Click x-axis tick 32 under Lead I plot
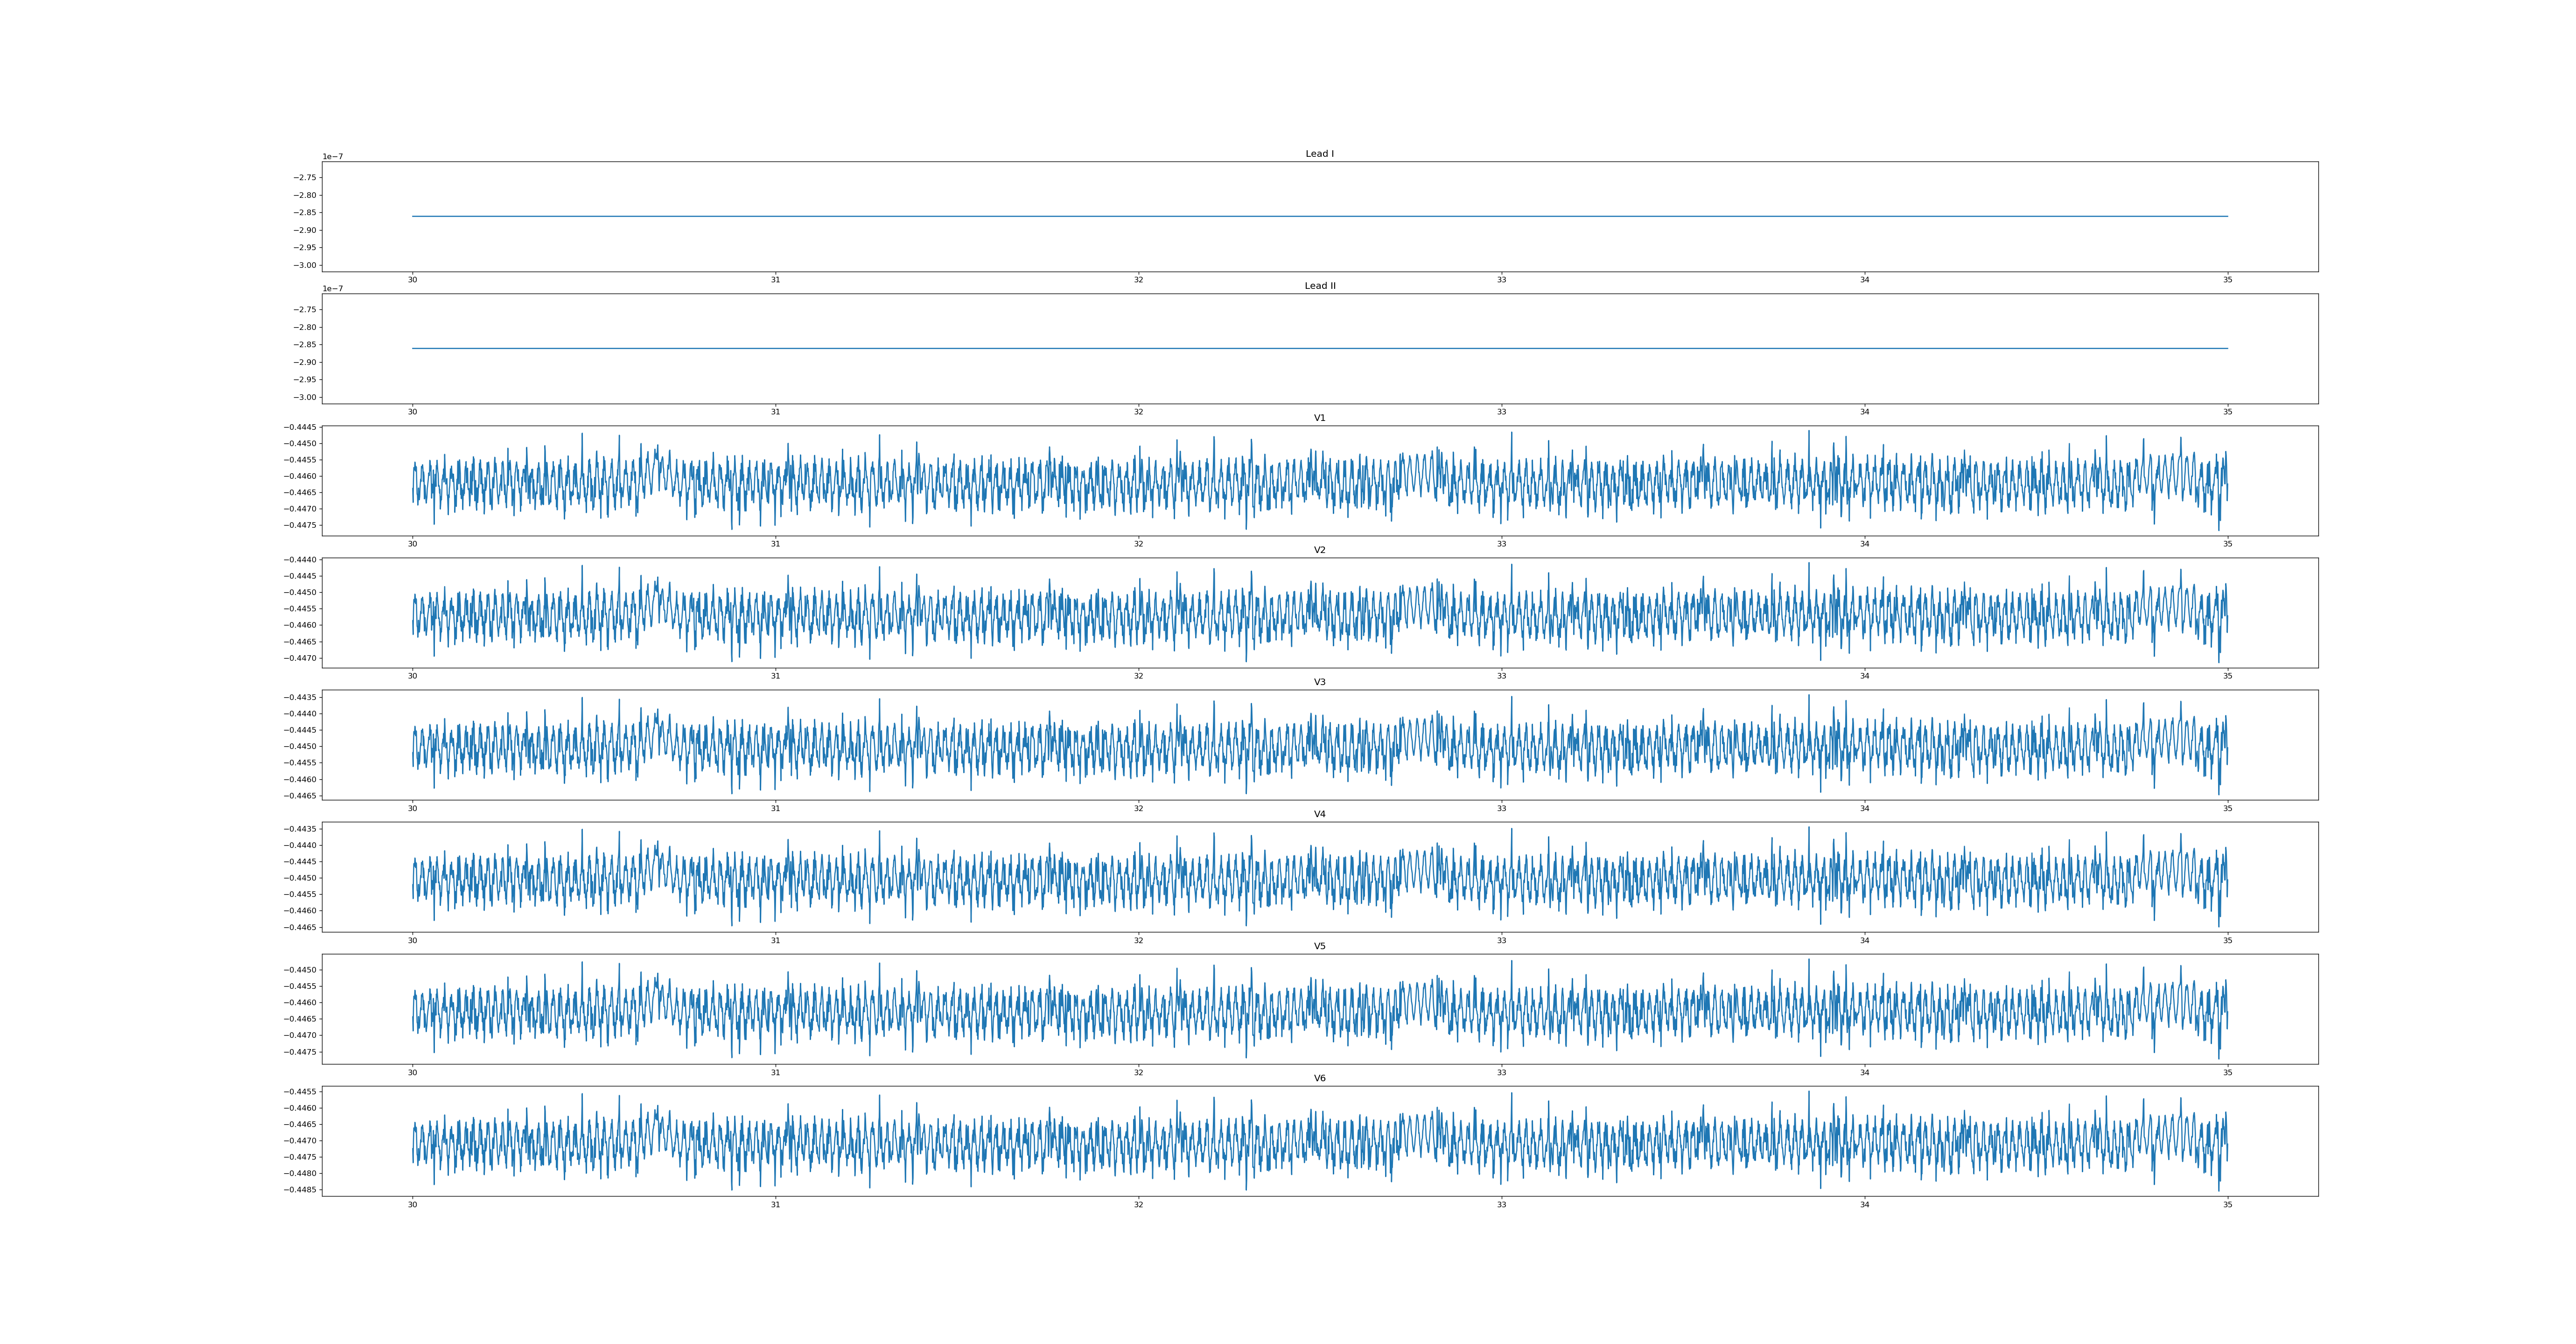 pos(1138,280)
